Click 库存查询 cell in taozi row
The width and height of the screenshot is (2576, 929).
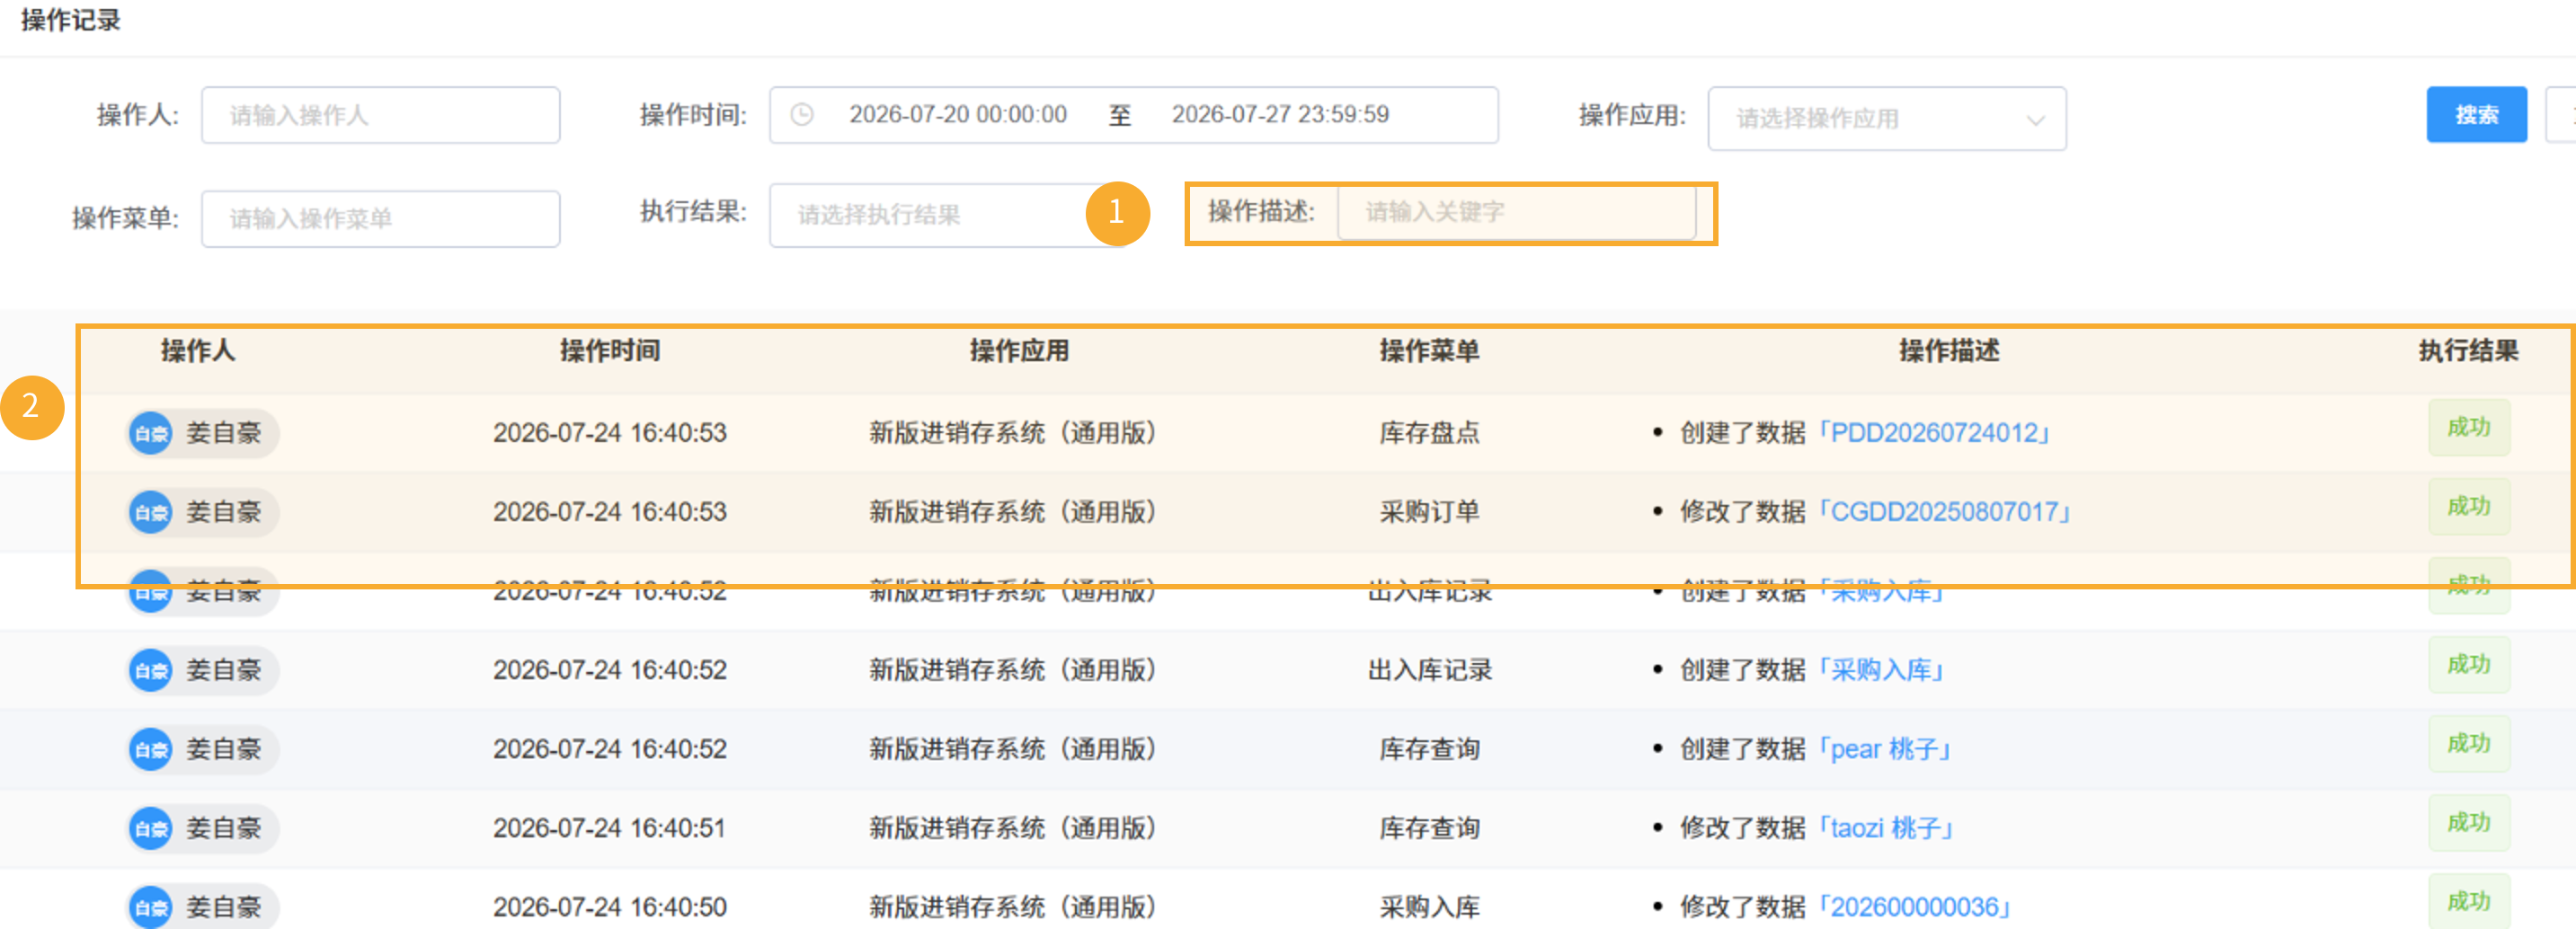[x=1429, y=828]
